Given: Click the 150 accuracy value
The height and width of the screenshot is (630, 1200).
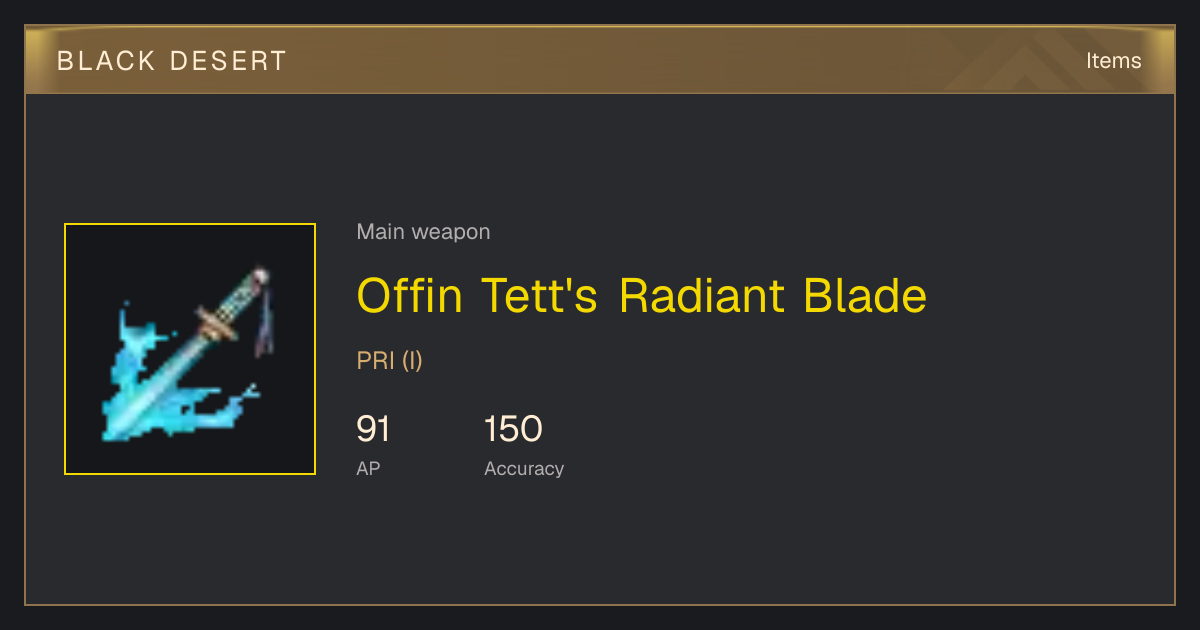Looking at the screenshot, I should tap(513, 429).
